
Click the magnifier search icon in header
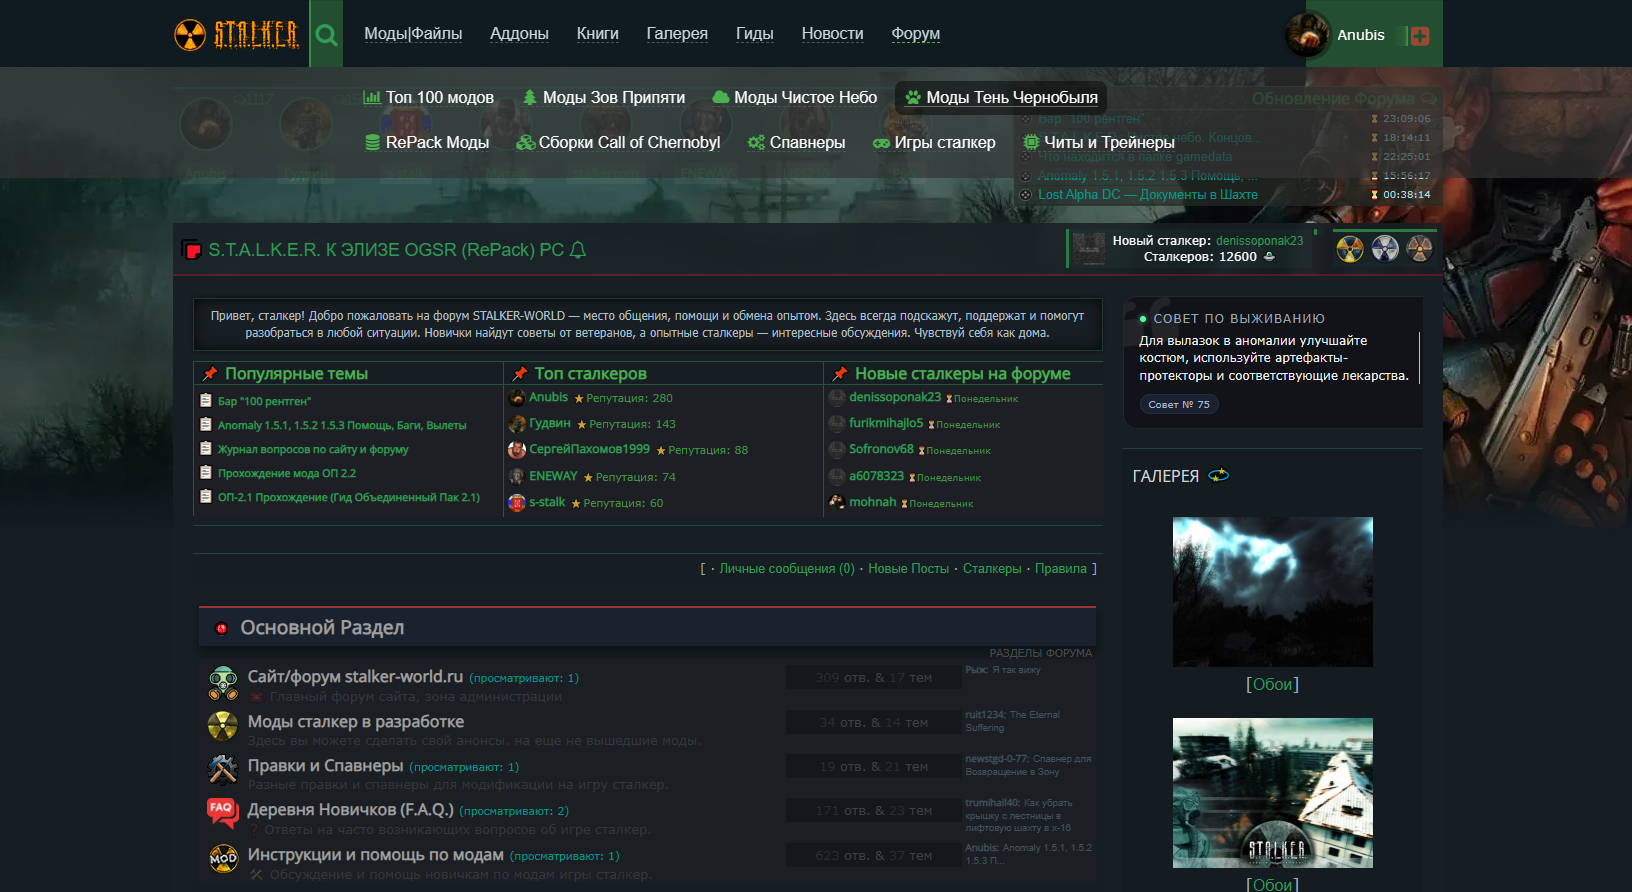click(326, 35)
